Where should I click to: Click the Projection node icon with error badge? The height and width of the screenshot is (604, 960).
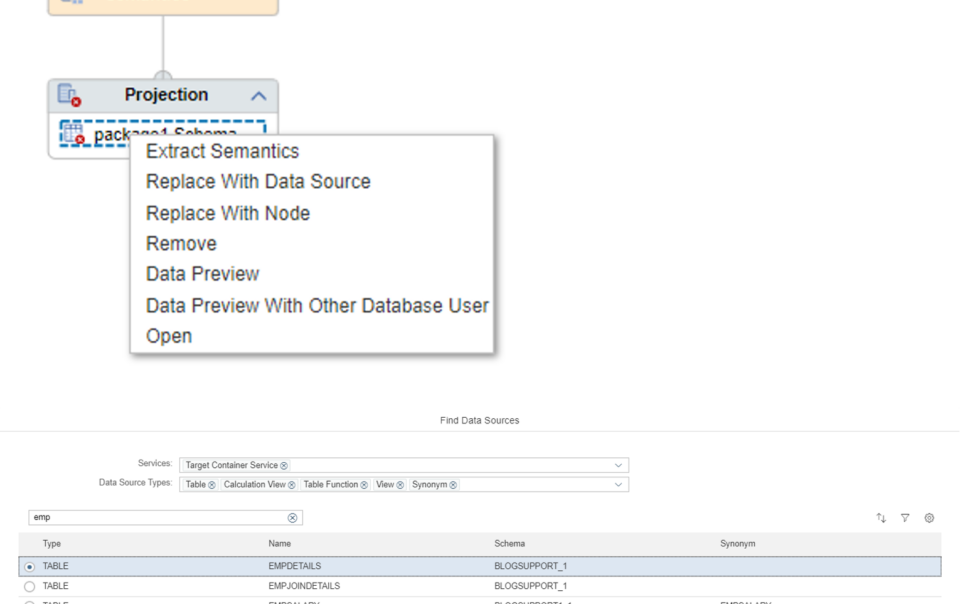(68, 95)
